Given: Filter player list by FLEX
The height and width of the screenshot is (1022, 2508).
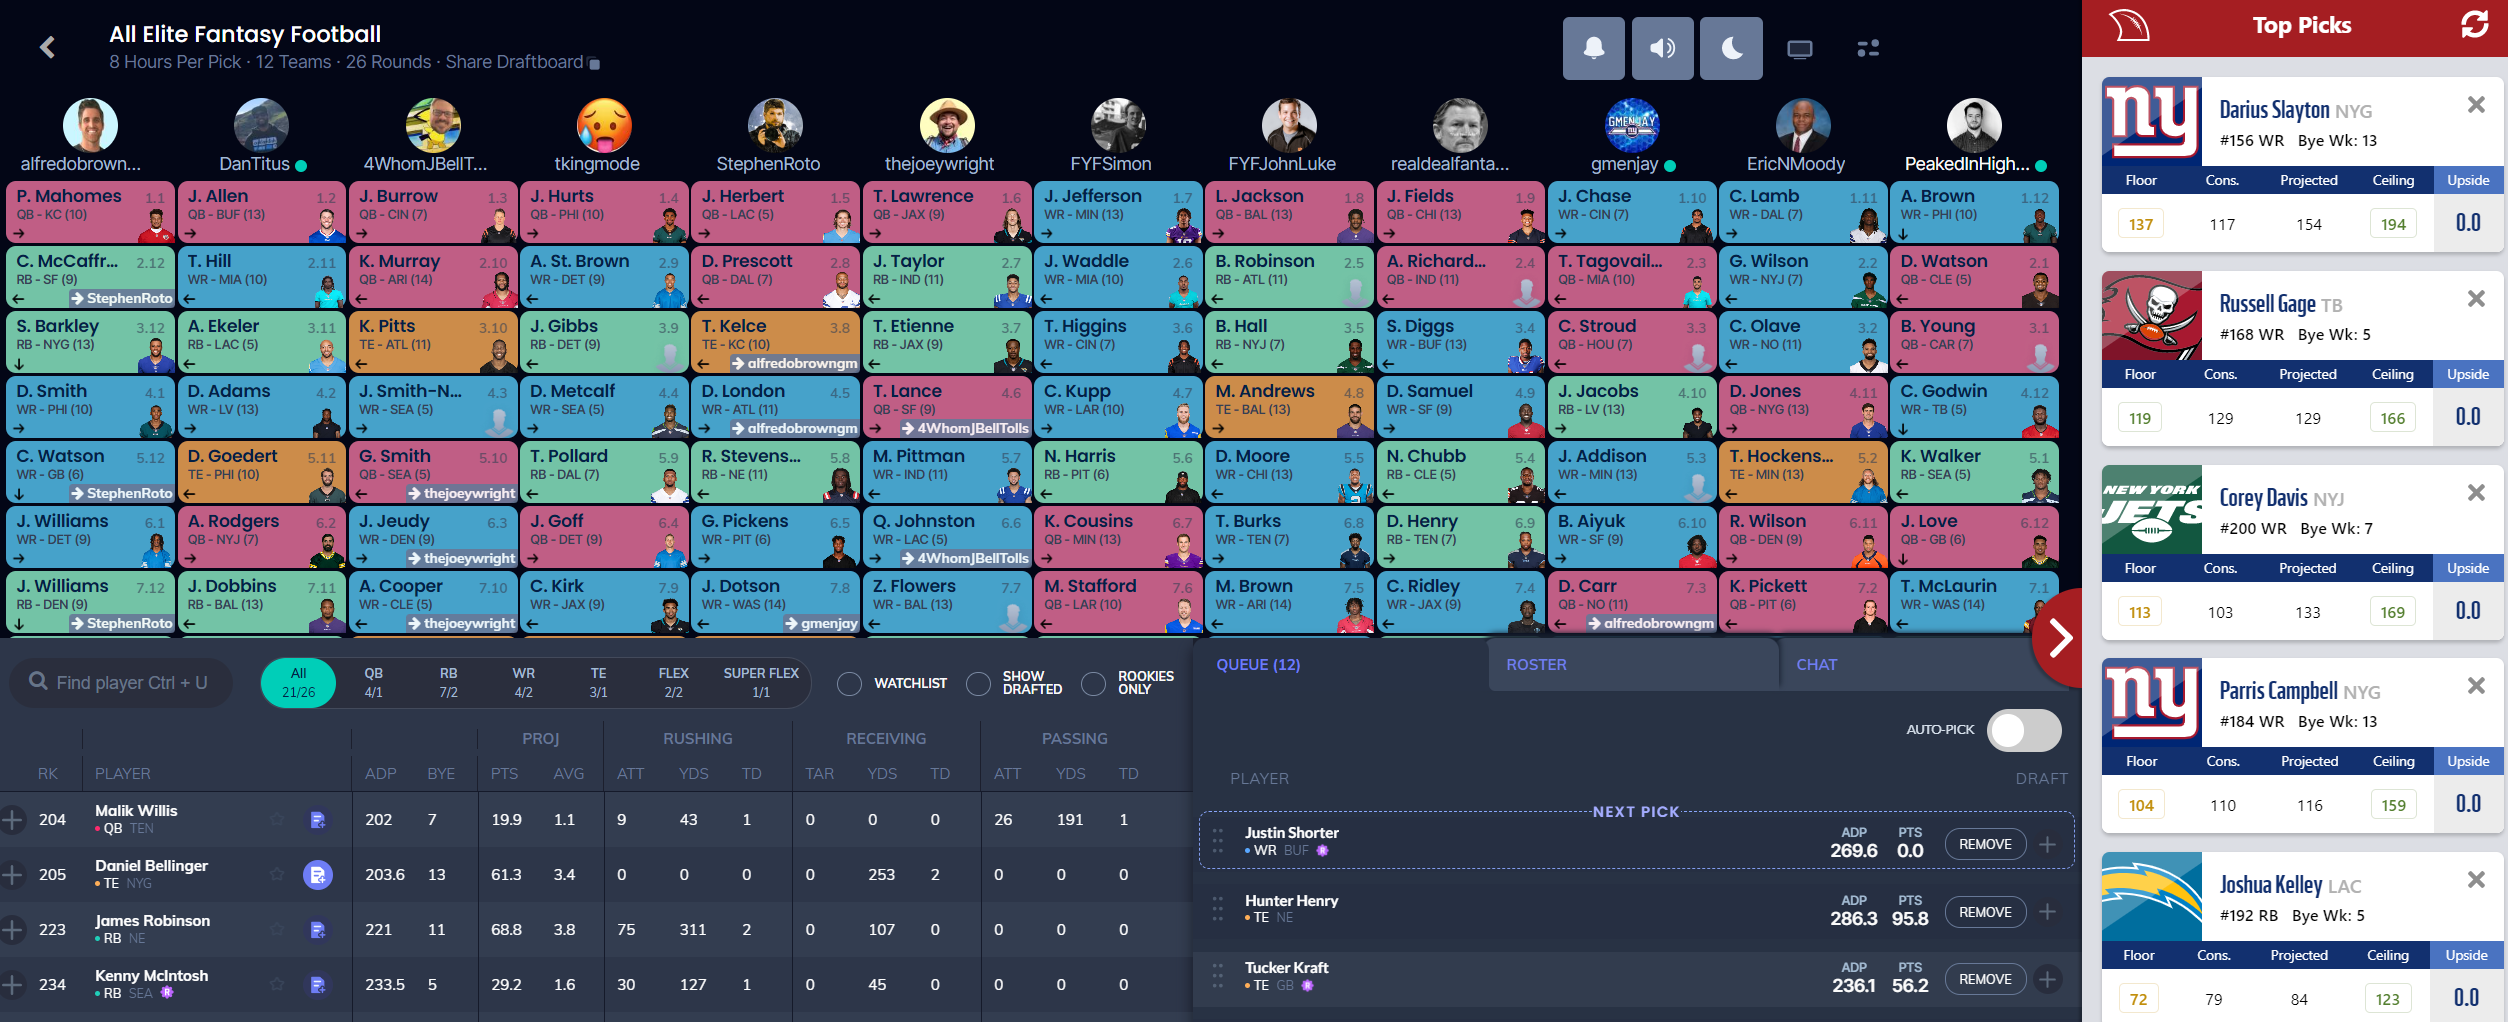Looking at the screenshot, I should coord(673,683).
